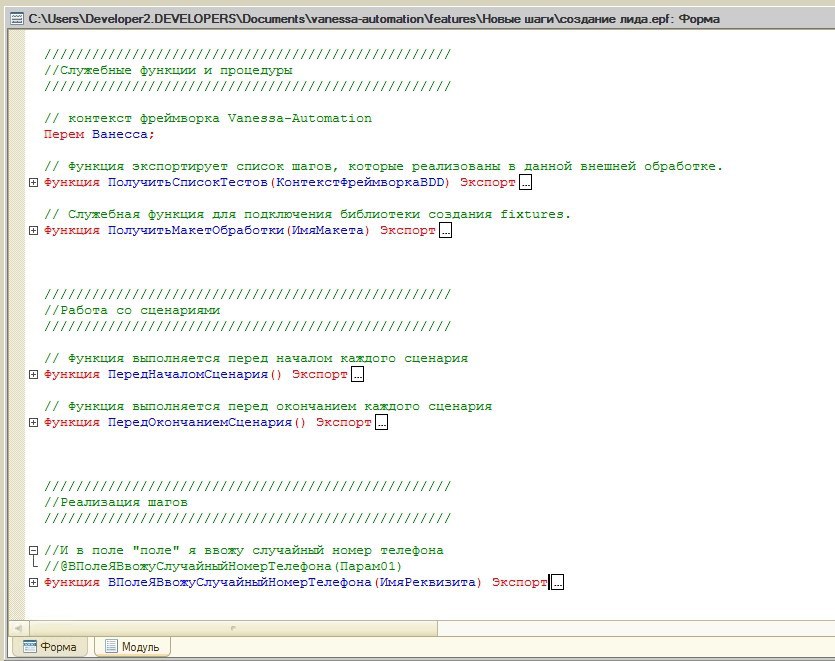Click the horizontal scrollbar left arrow

pos(18,629)
